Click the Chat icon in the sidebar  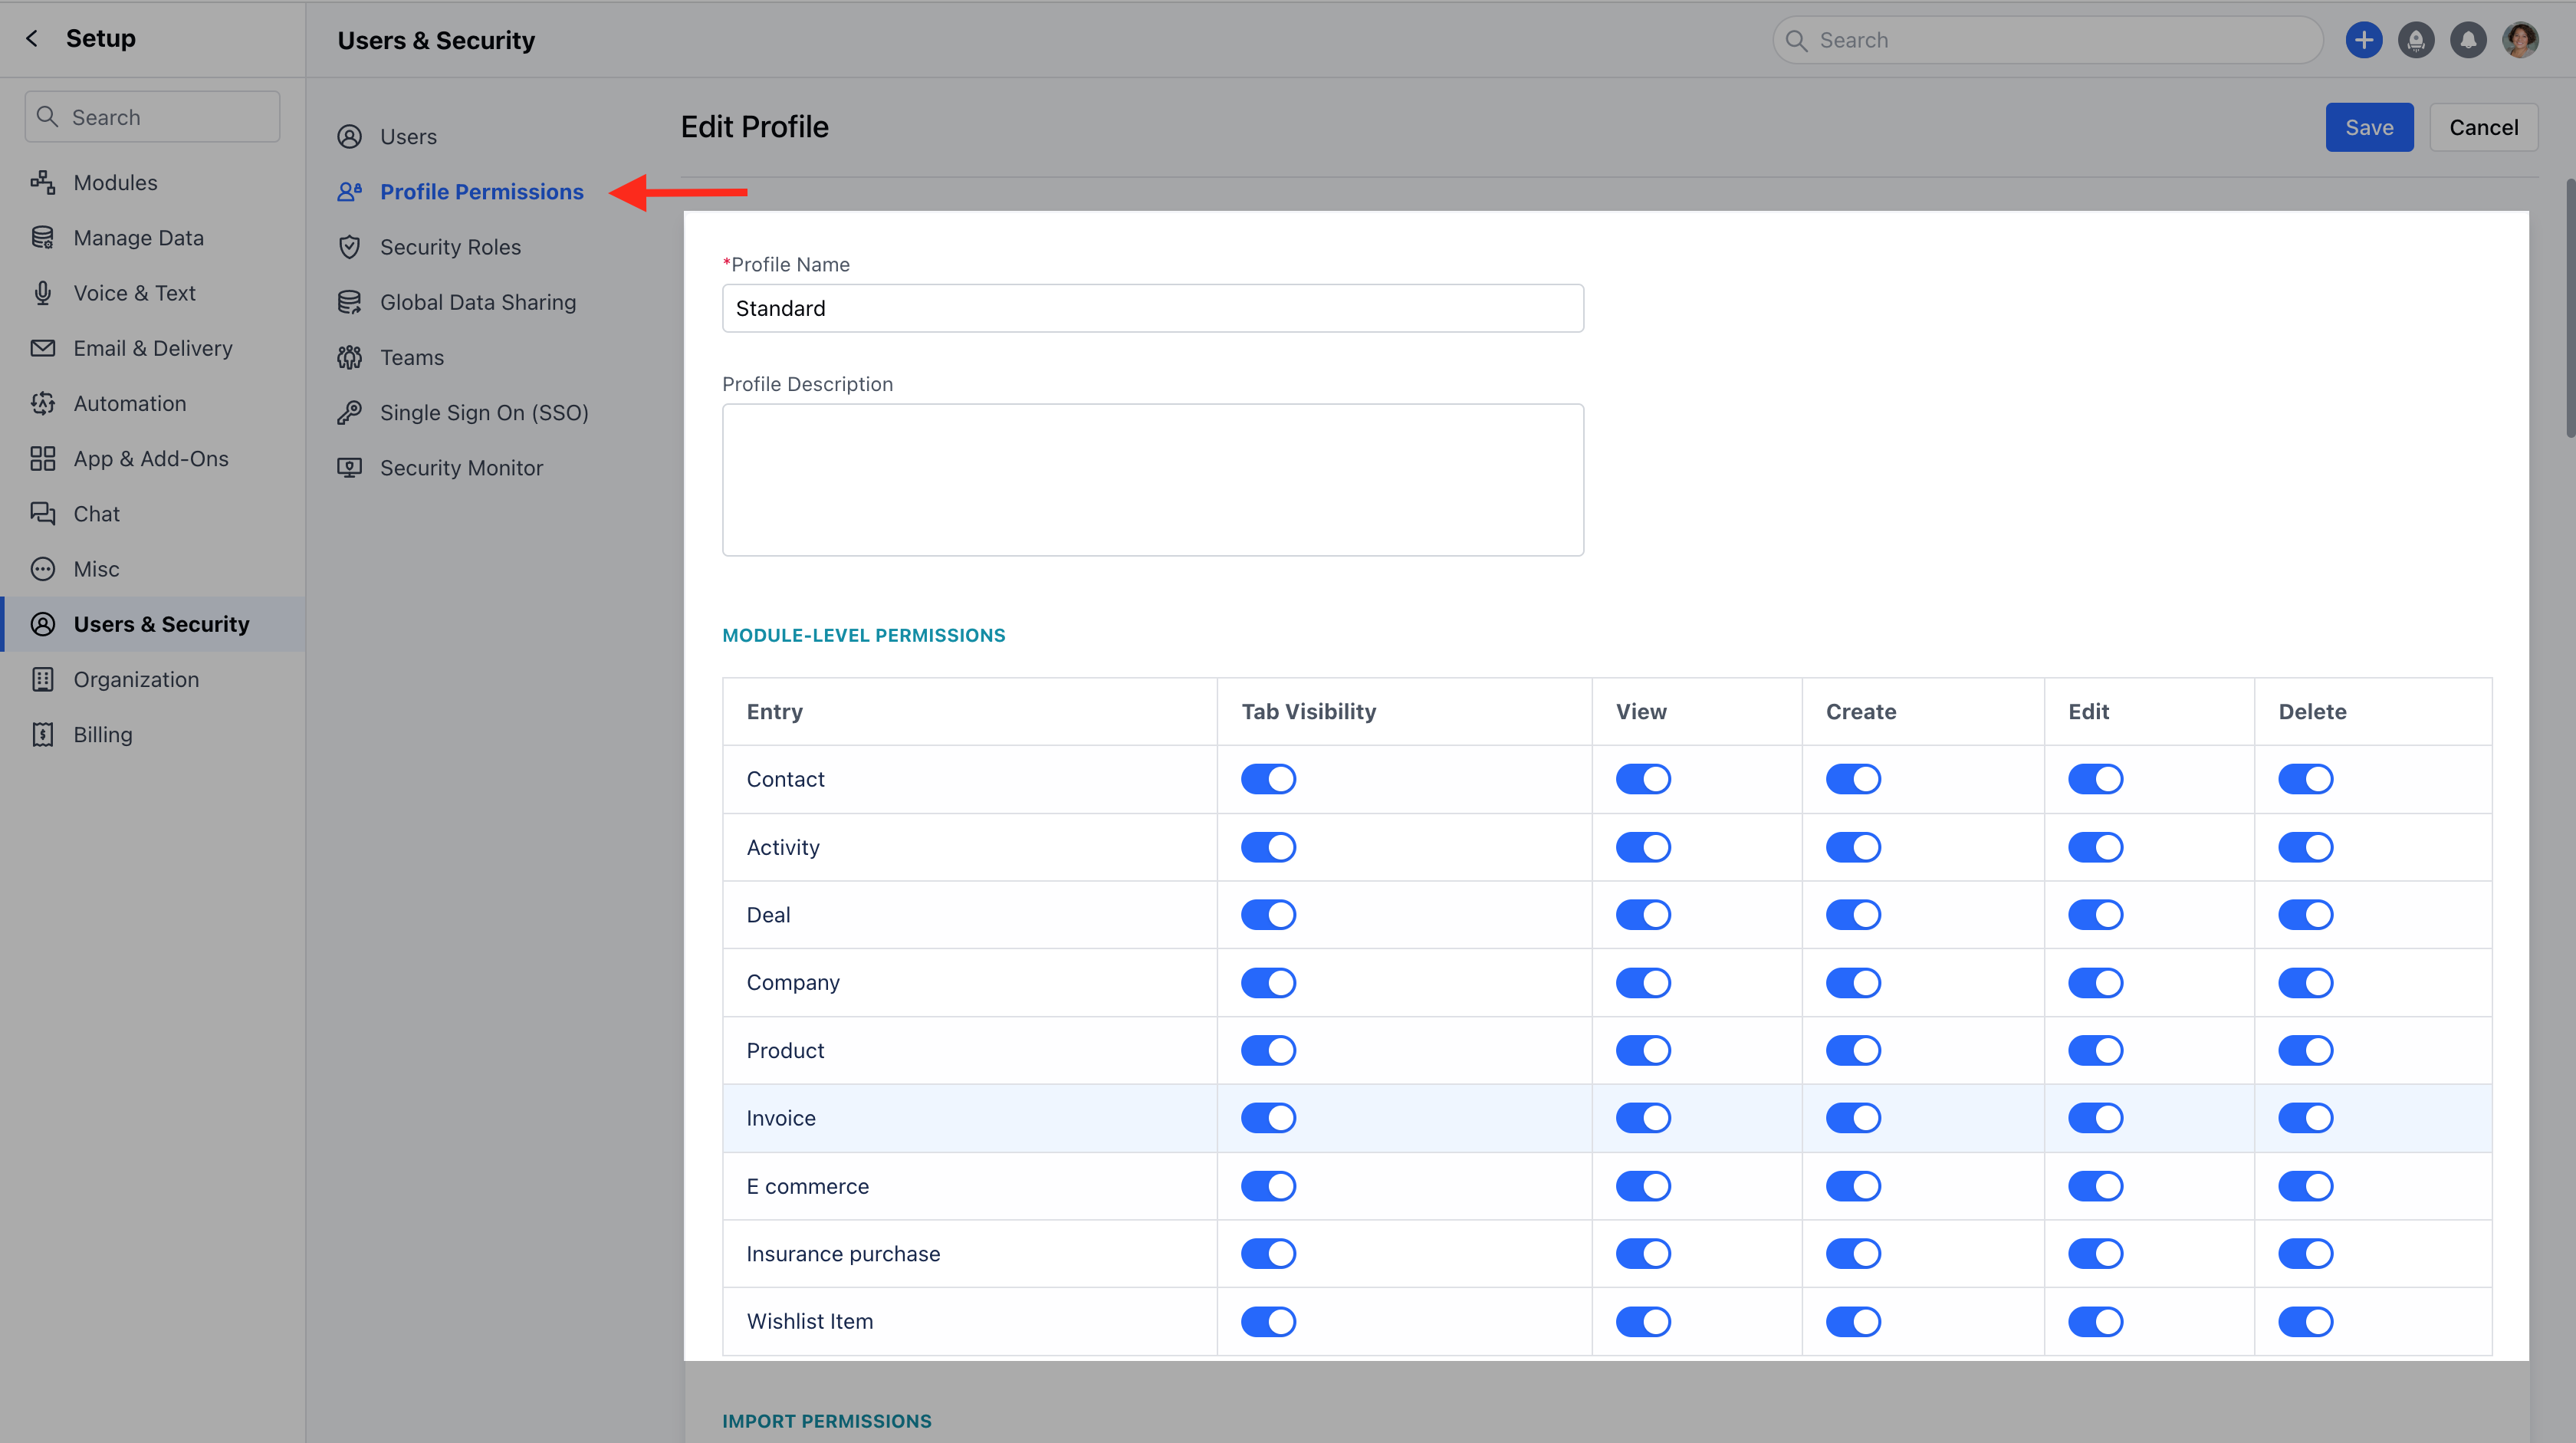(x=42, y=513)
